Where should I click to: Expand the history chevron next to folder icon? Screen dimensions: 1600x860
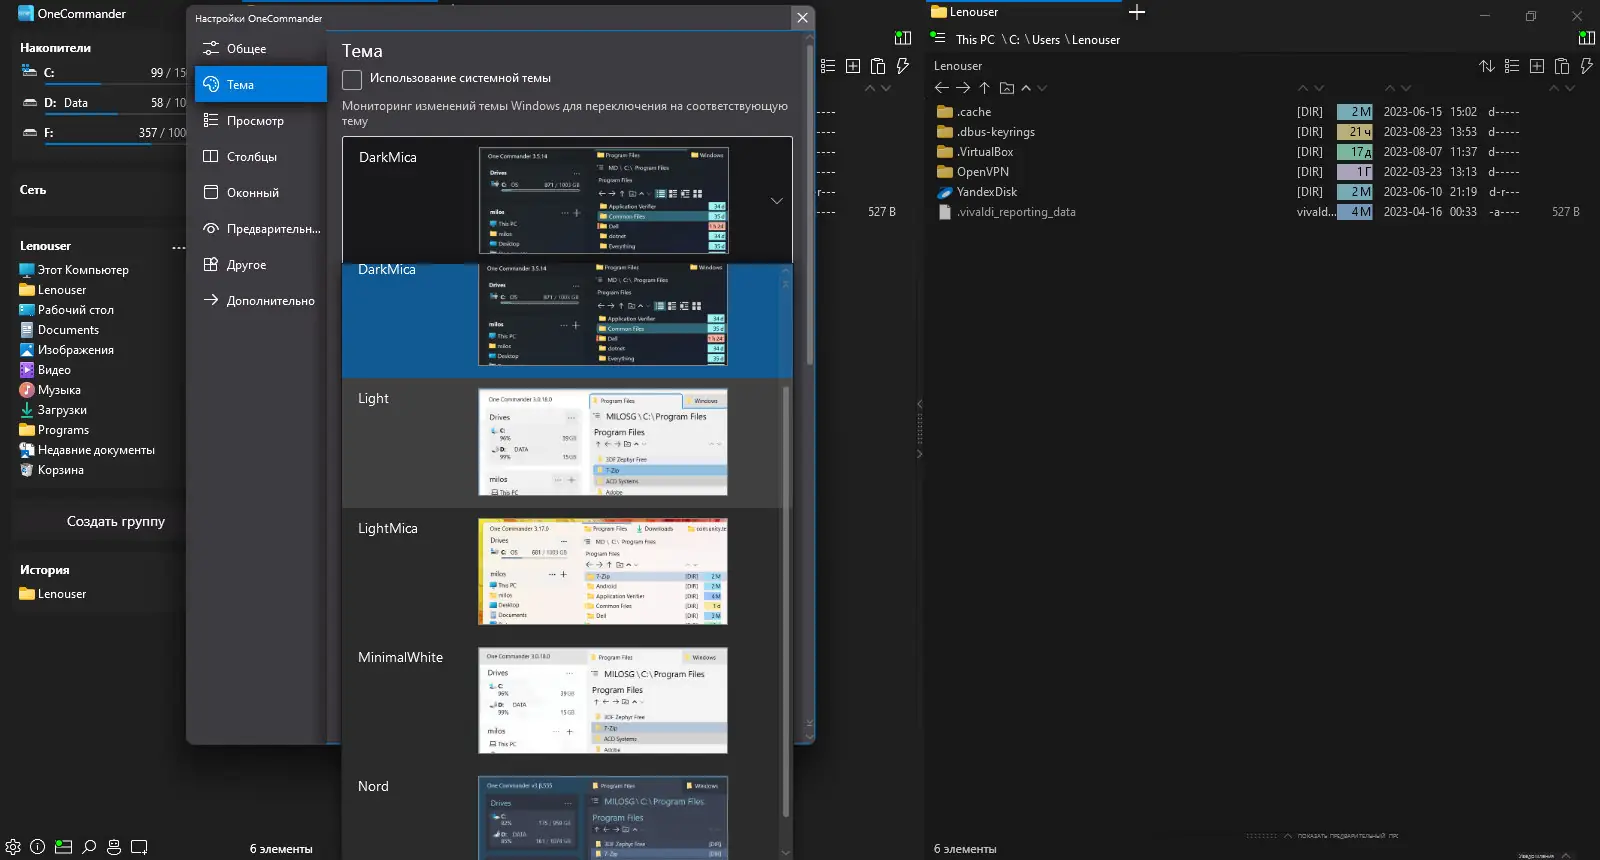click(1025, 88)
